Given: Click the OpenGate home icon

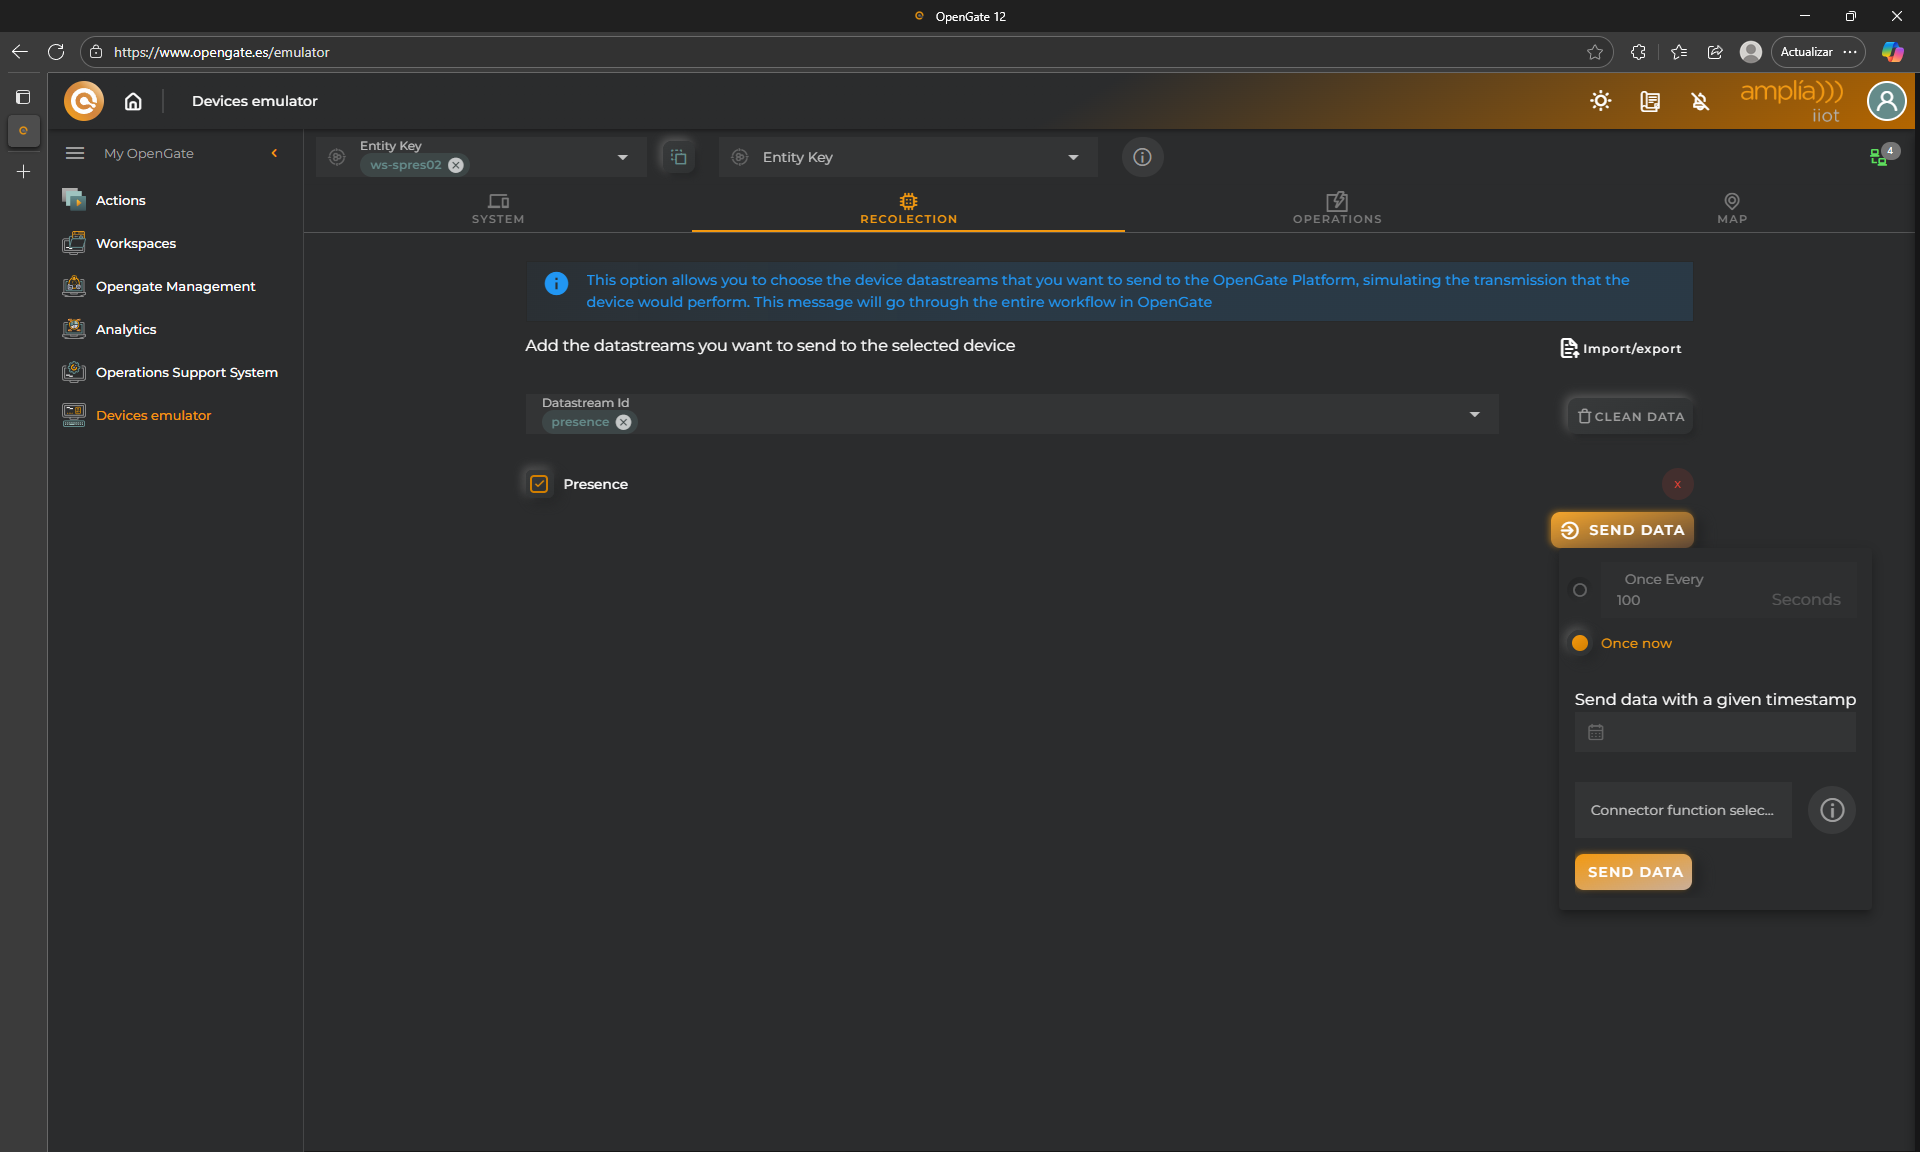Looking at the screenshot, I should click(133, 101).
